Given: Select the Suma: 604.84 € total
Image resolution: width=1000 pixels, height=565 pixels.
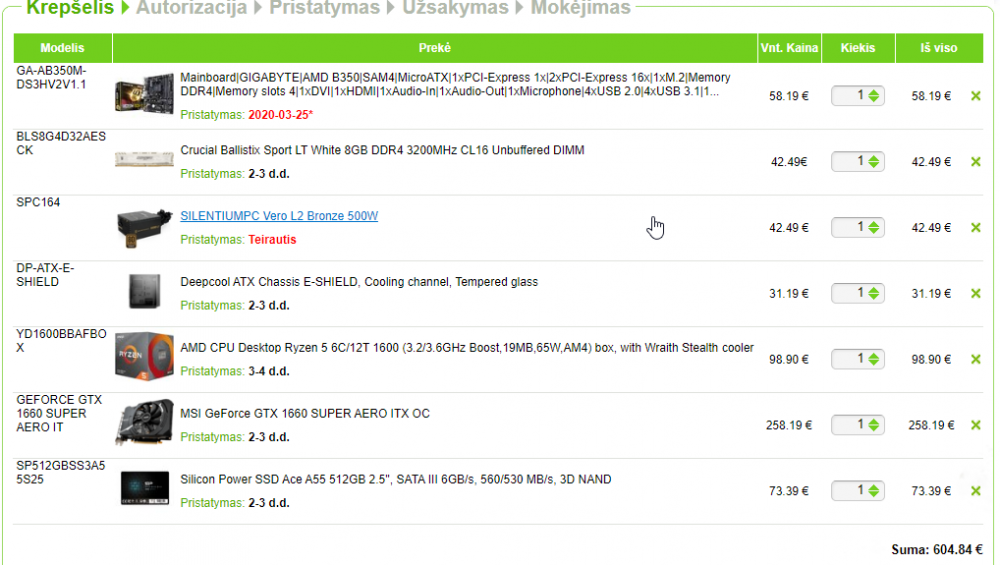Looking at the screenshot, I should tap(937, 550).
